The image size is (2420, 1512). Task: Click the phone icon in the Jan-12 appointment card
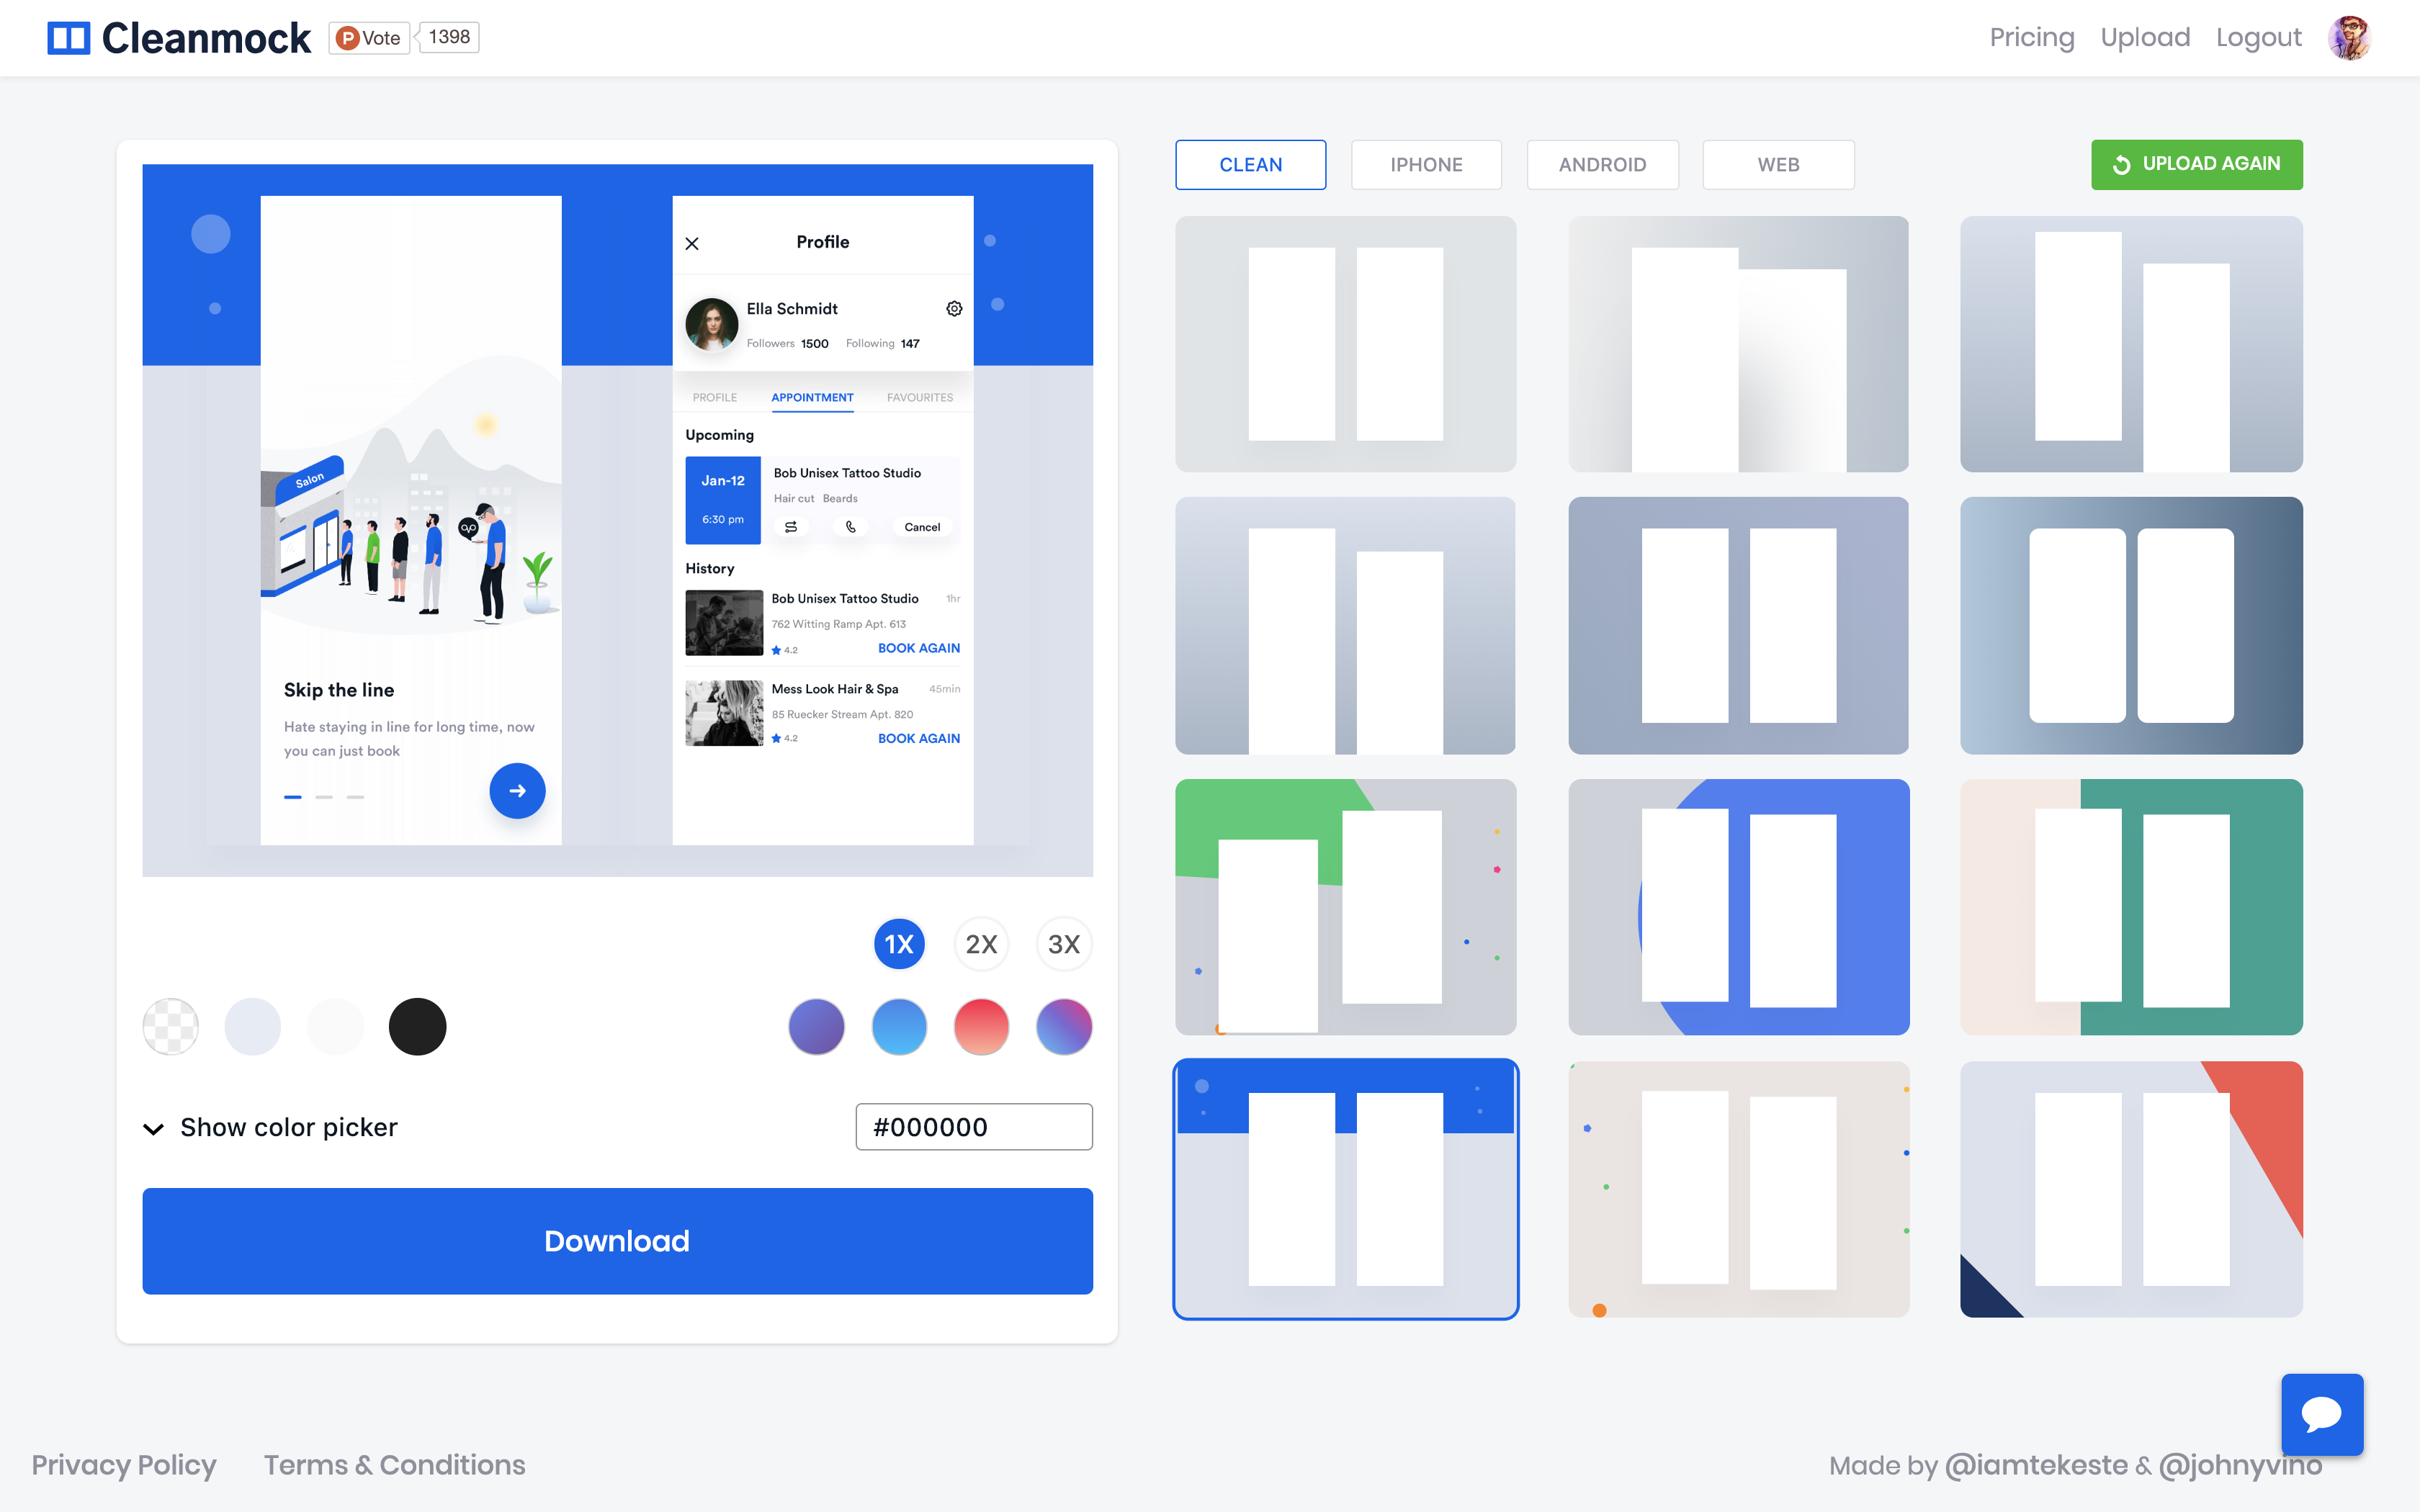point(851,526)
